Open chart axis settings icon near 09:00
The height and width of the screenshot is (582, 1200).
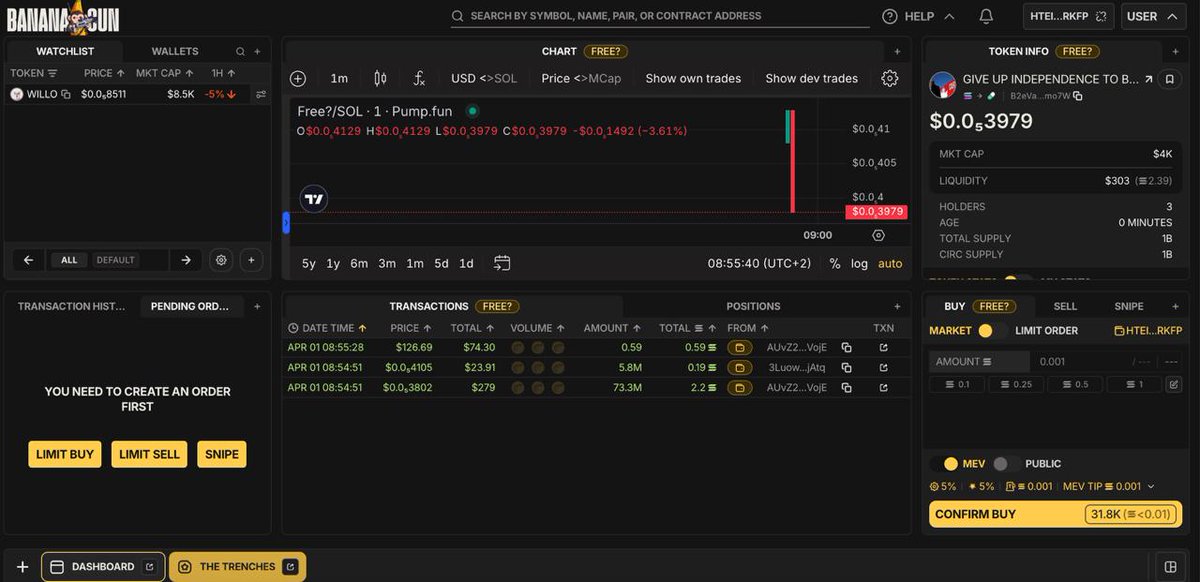pos(878,235)
